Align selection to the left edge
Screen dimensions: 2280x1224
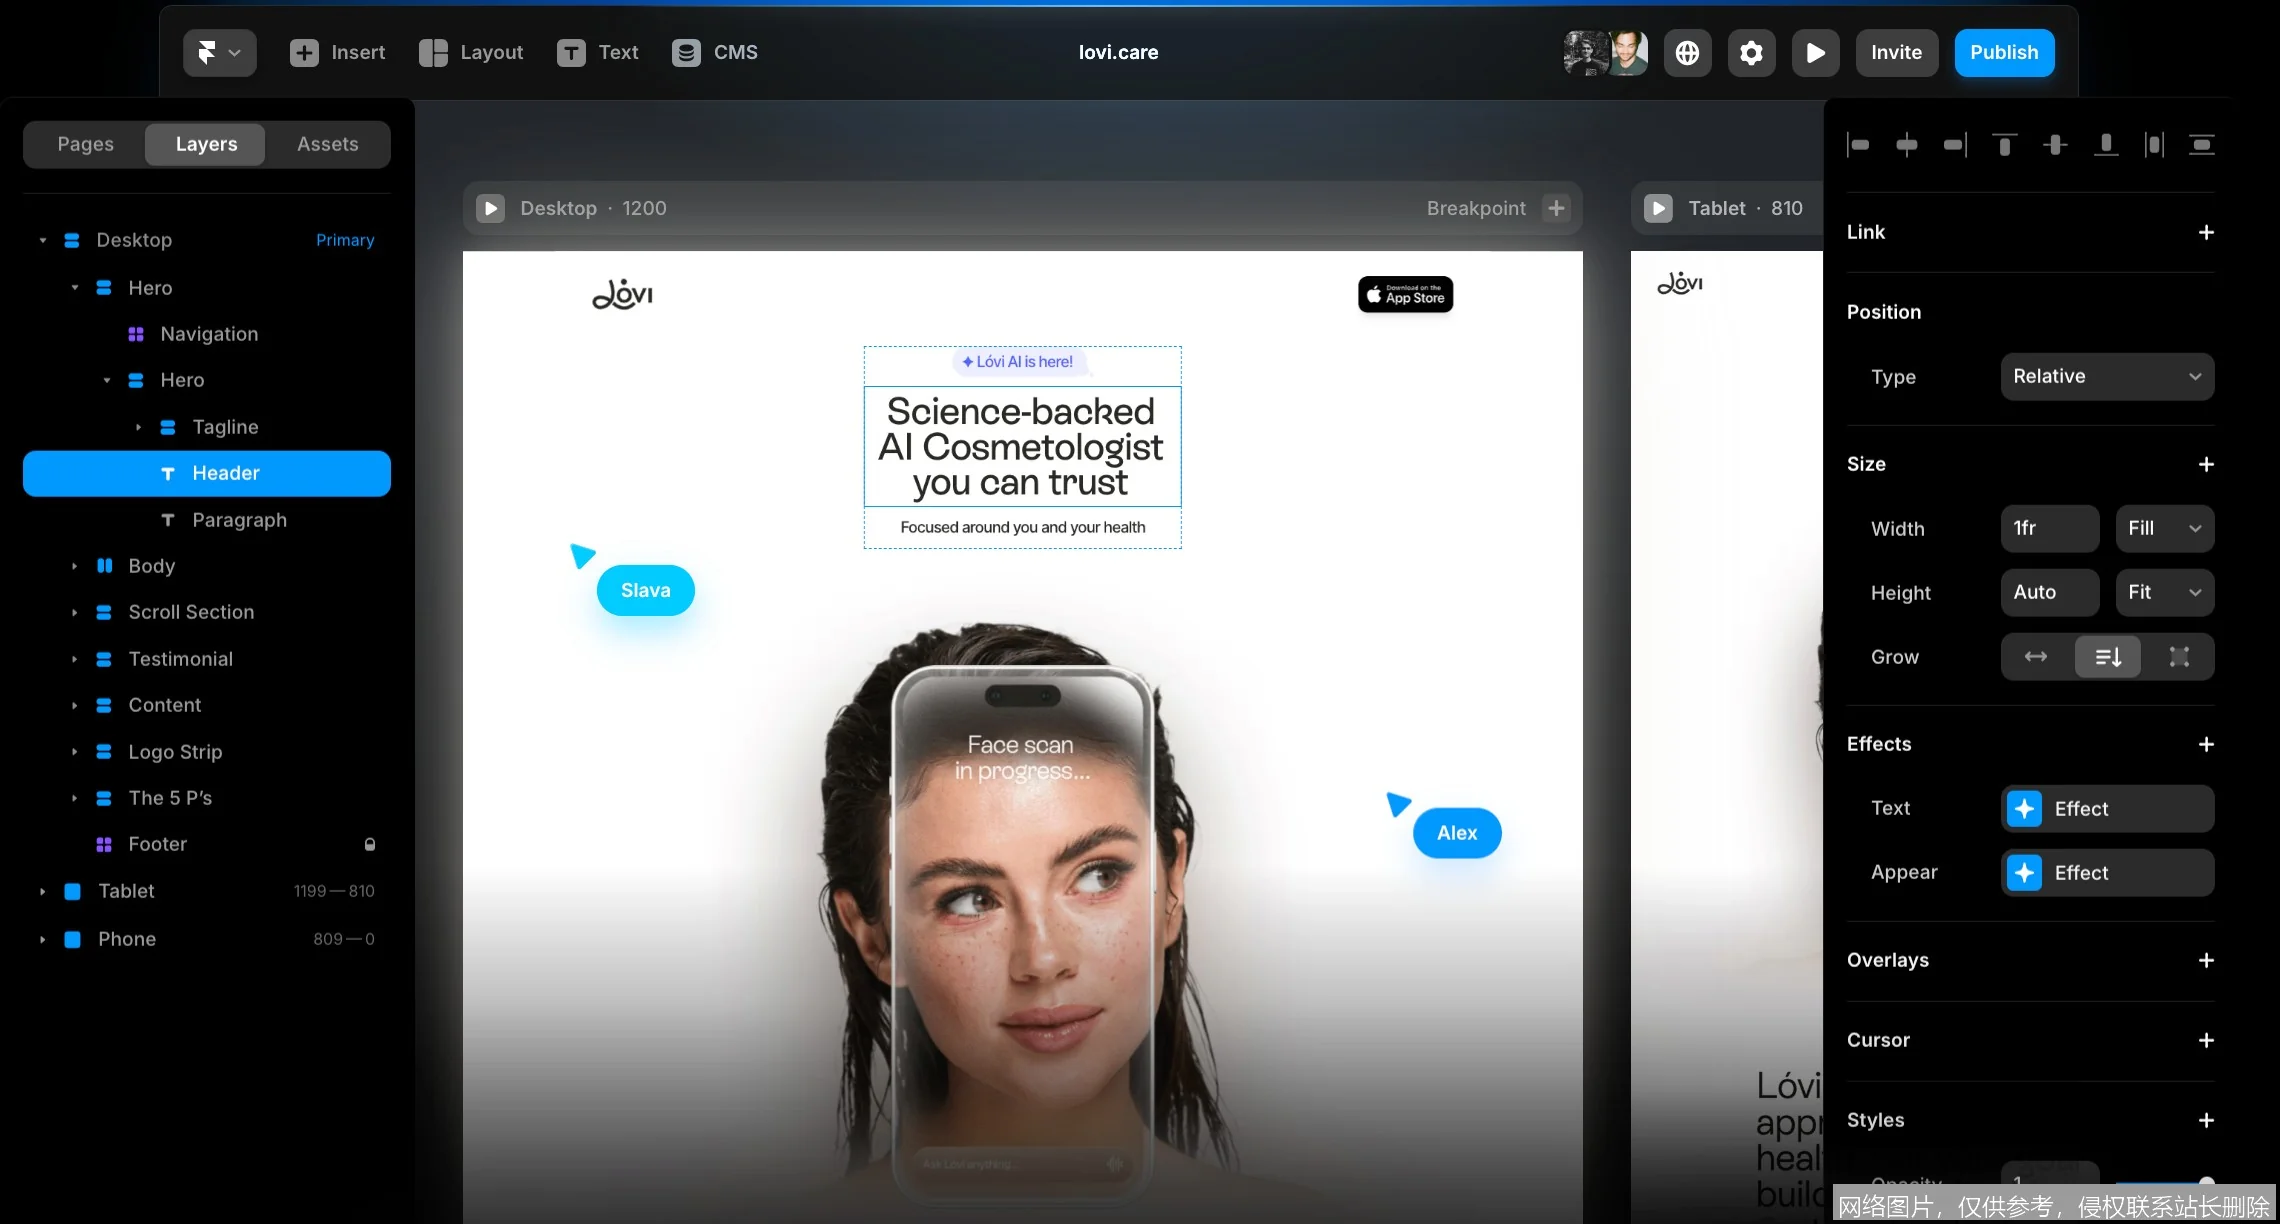(1859, 145)
